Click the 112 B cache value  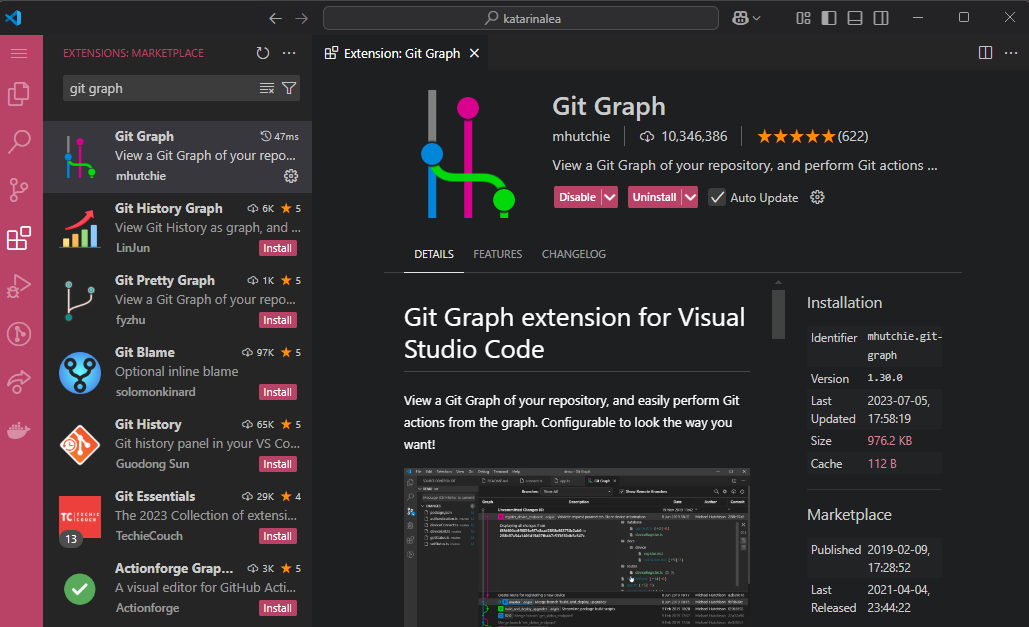[882, 464]
